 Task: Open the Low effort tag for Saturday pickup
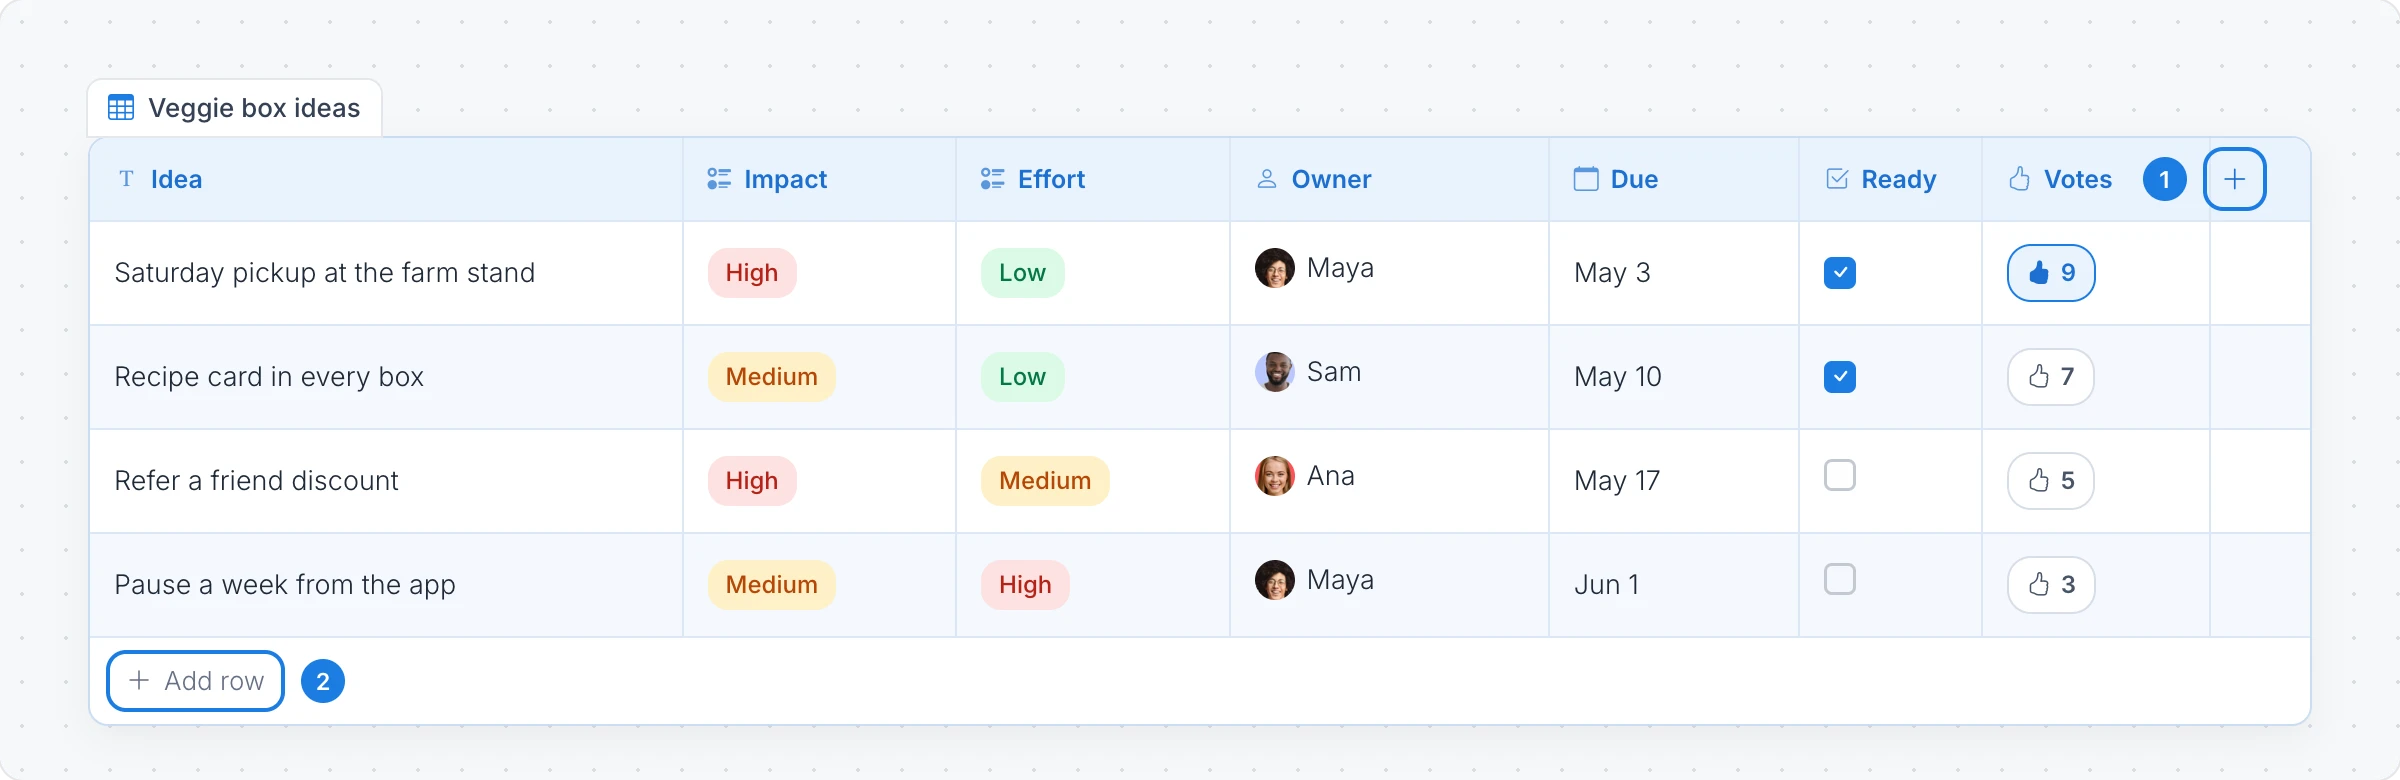(1023, 273)
